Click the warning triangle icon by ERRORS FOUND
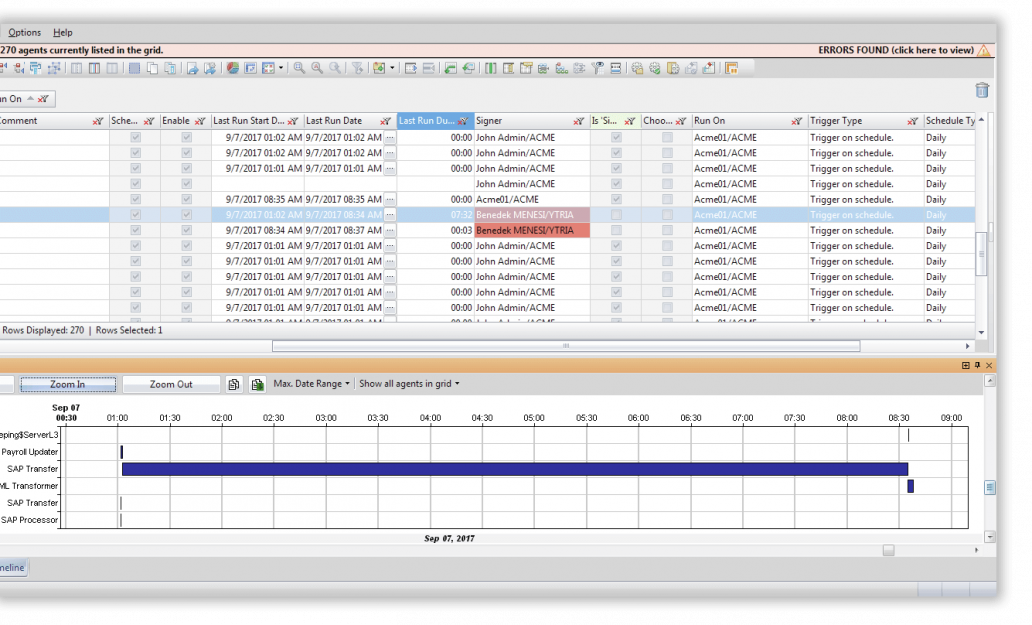Screen dimensions: 1032x625 click(983, 50)
